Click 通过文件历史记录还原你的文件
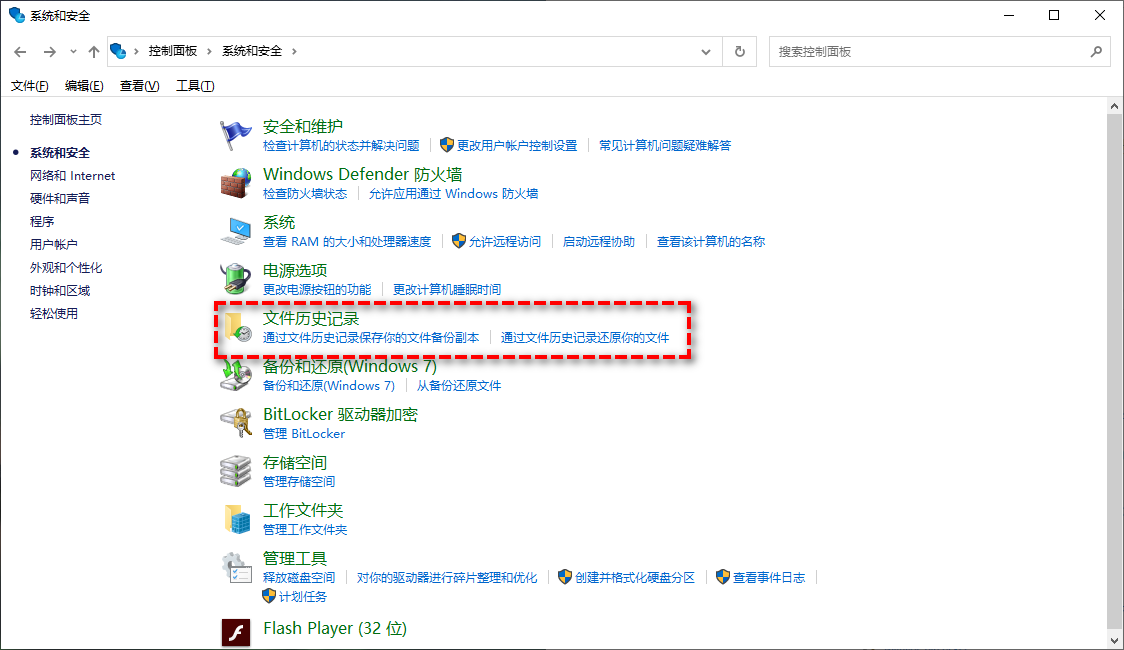Screen dimensions: 1124x650 (x=585, y=338)
